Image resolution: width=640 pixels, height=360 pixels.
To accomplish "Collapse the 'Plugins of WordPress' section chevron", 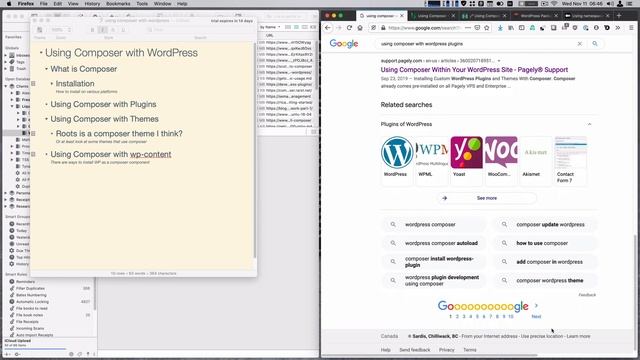I will (x=589, y=124).
